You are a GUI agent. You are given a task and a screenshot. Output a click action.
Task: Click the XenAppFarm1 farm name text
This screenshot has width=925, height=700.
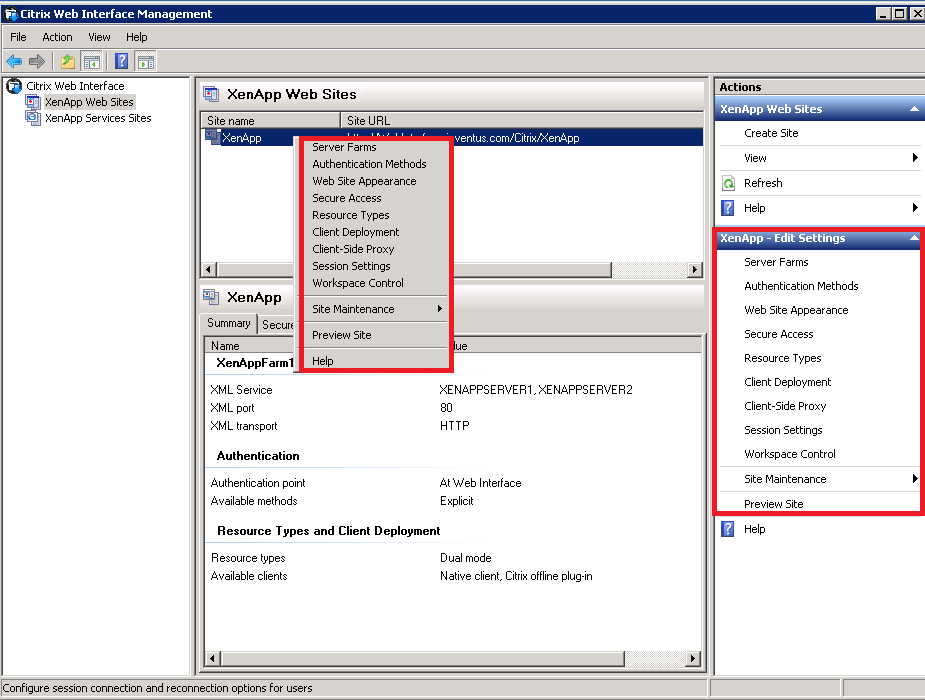click(255, 363)
